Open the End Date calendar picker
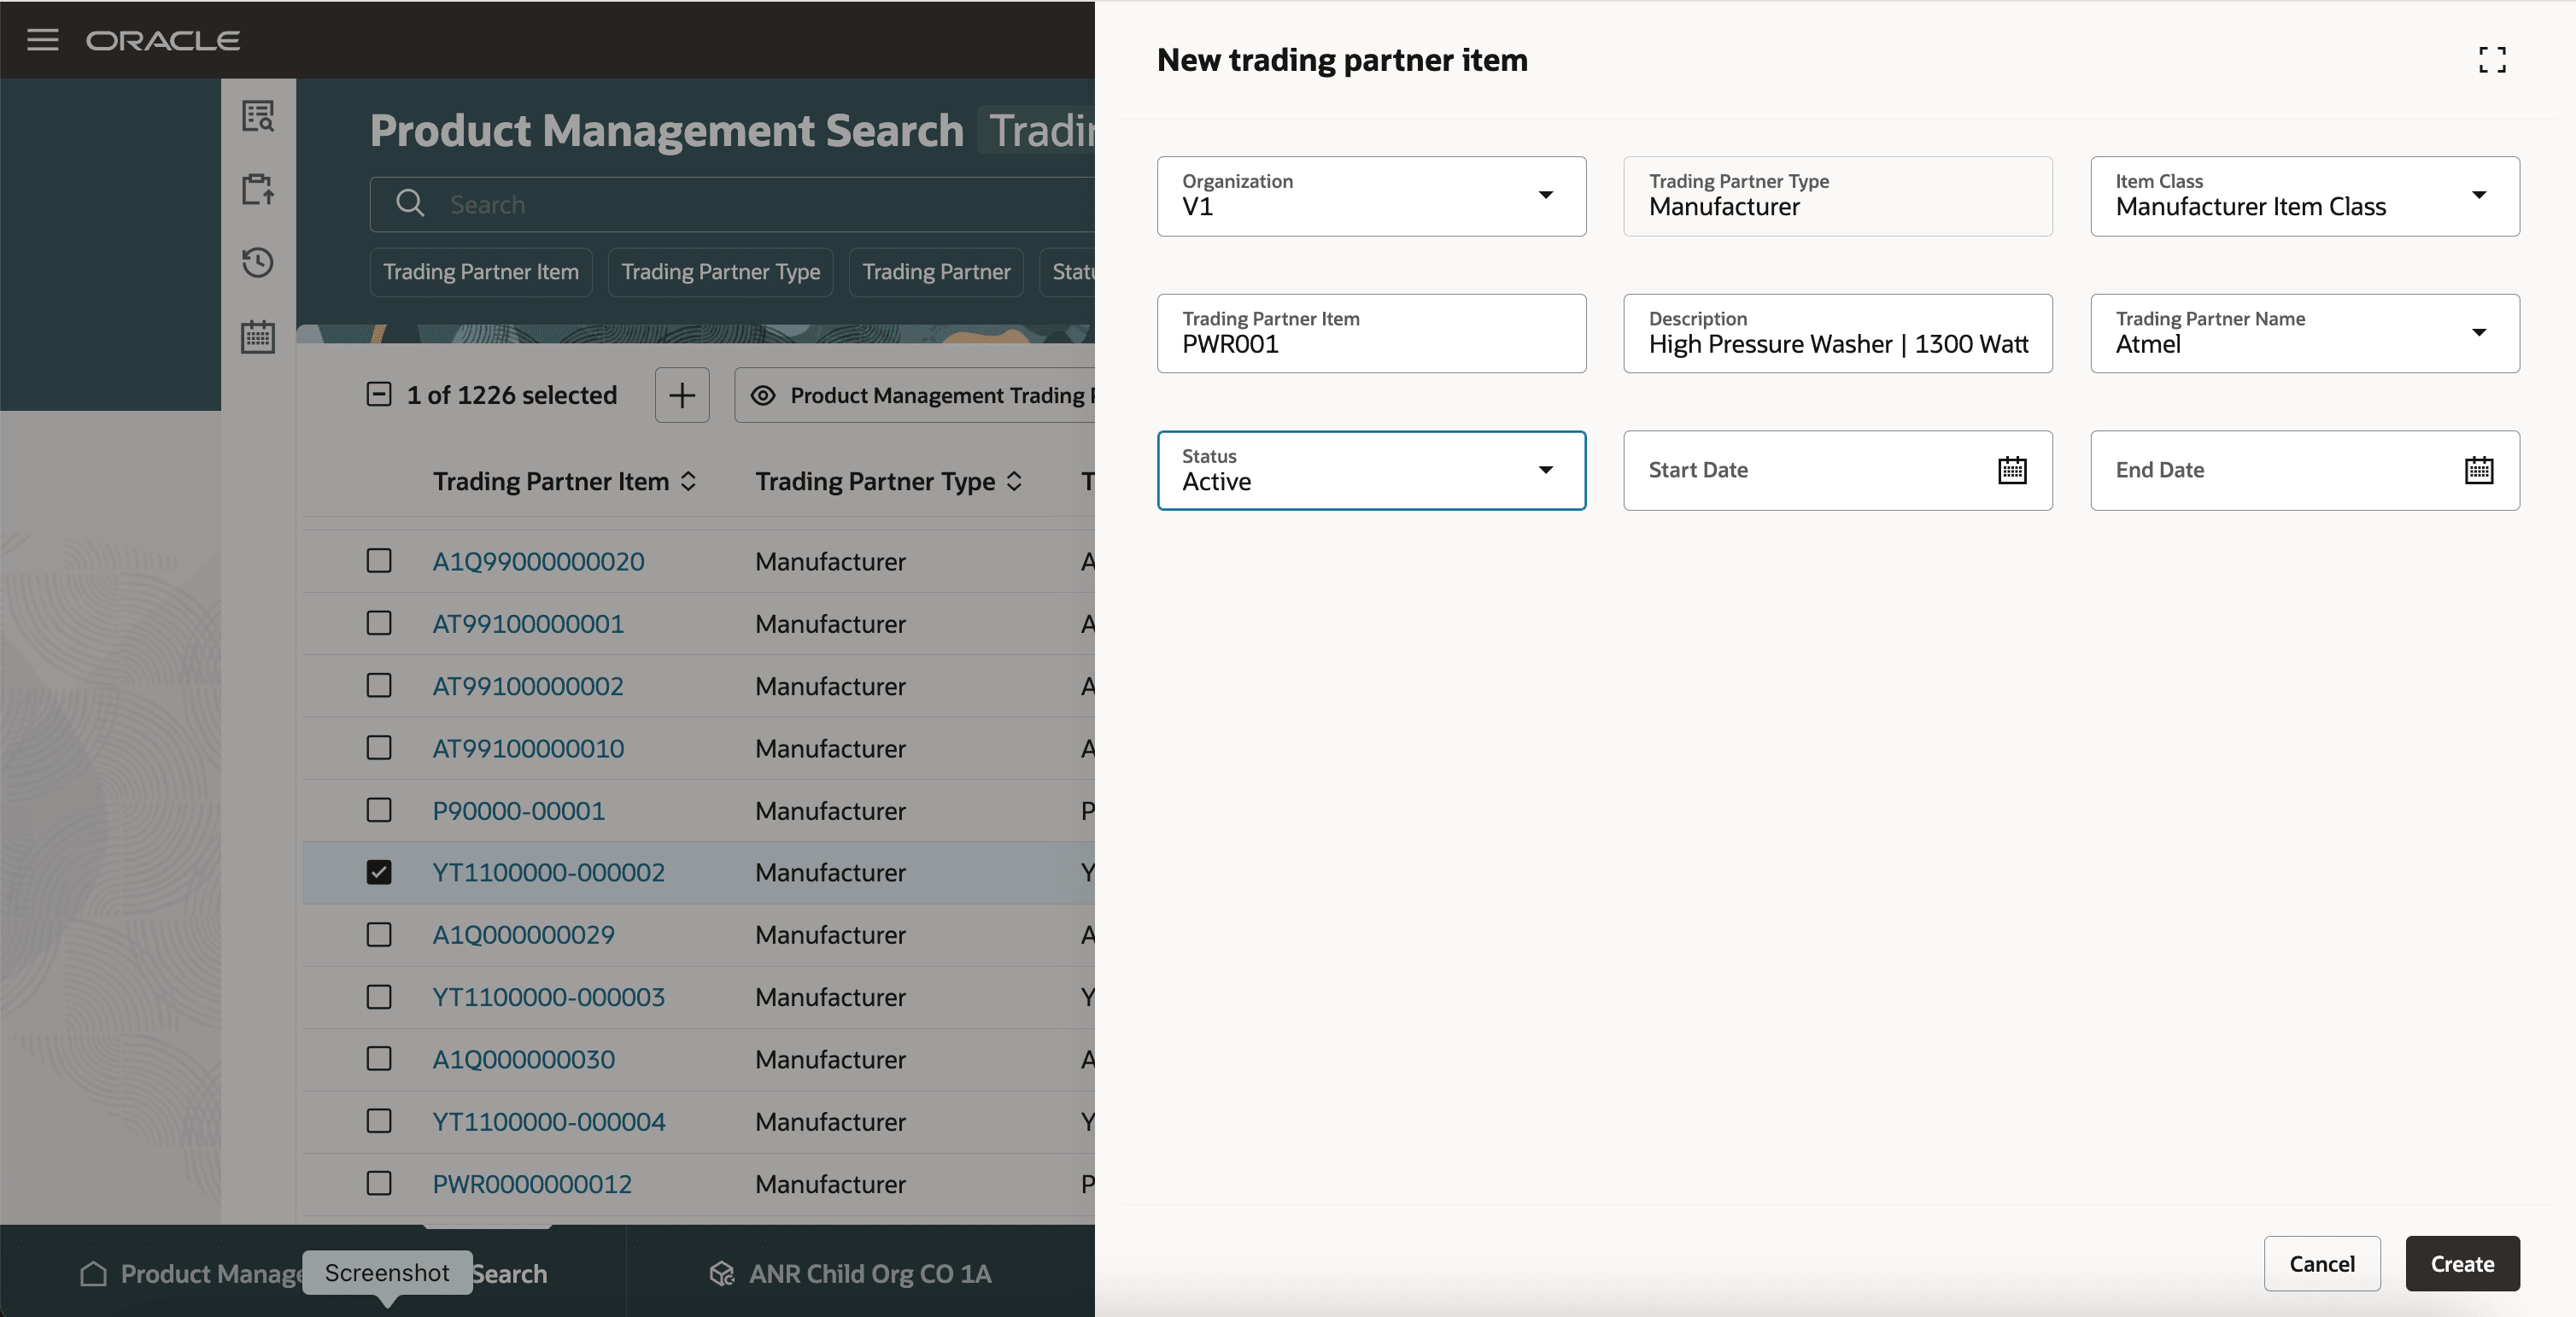This screenshot has height=1317, width=2576. (x=2479, y=470)
